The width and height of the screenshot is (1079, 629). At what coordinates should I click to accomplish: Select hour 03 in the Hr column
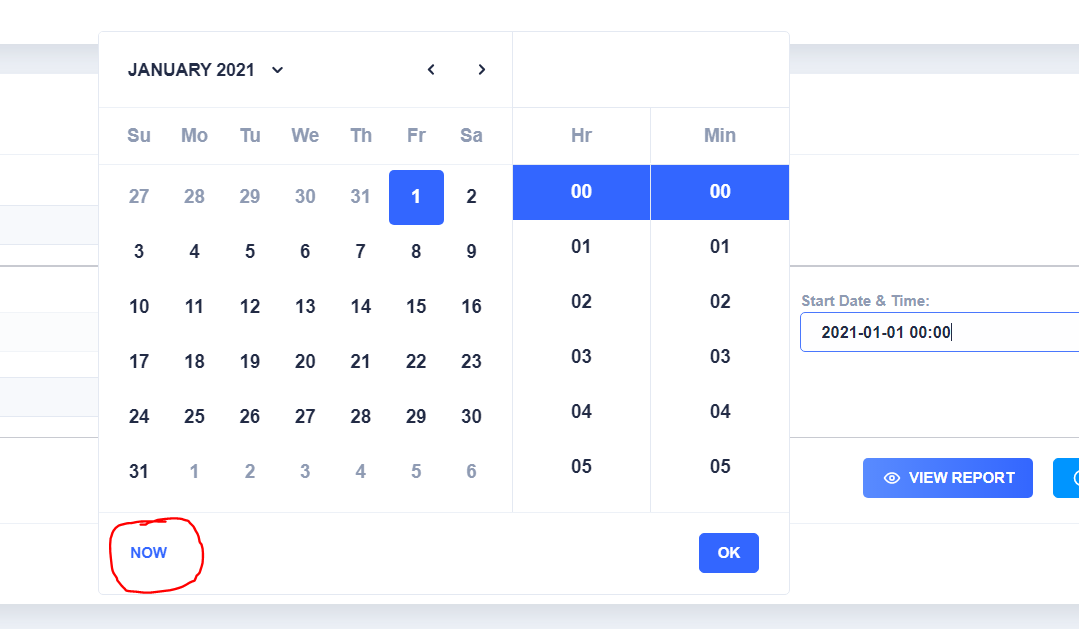[x=581, y=356]
